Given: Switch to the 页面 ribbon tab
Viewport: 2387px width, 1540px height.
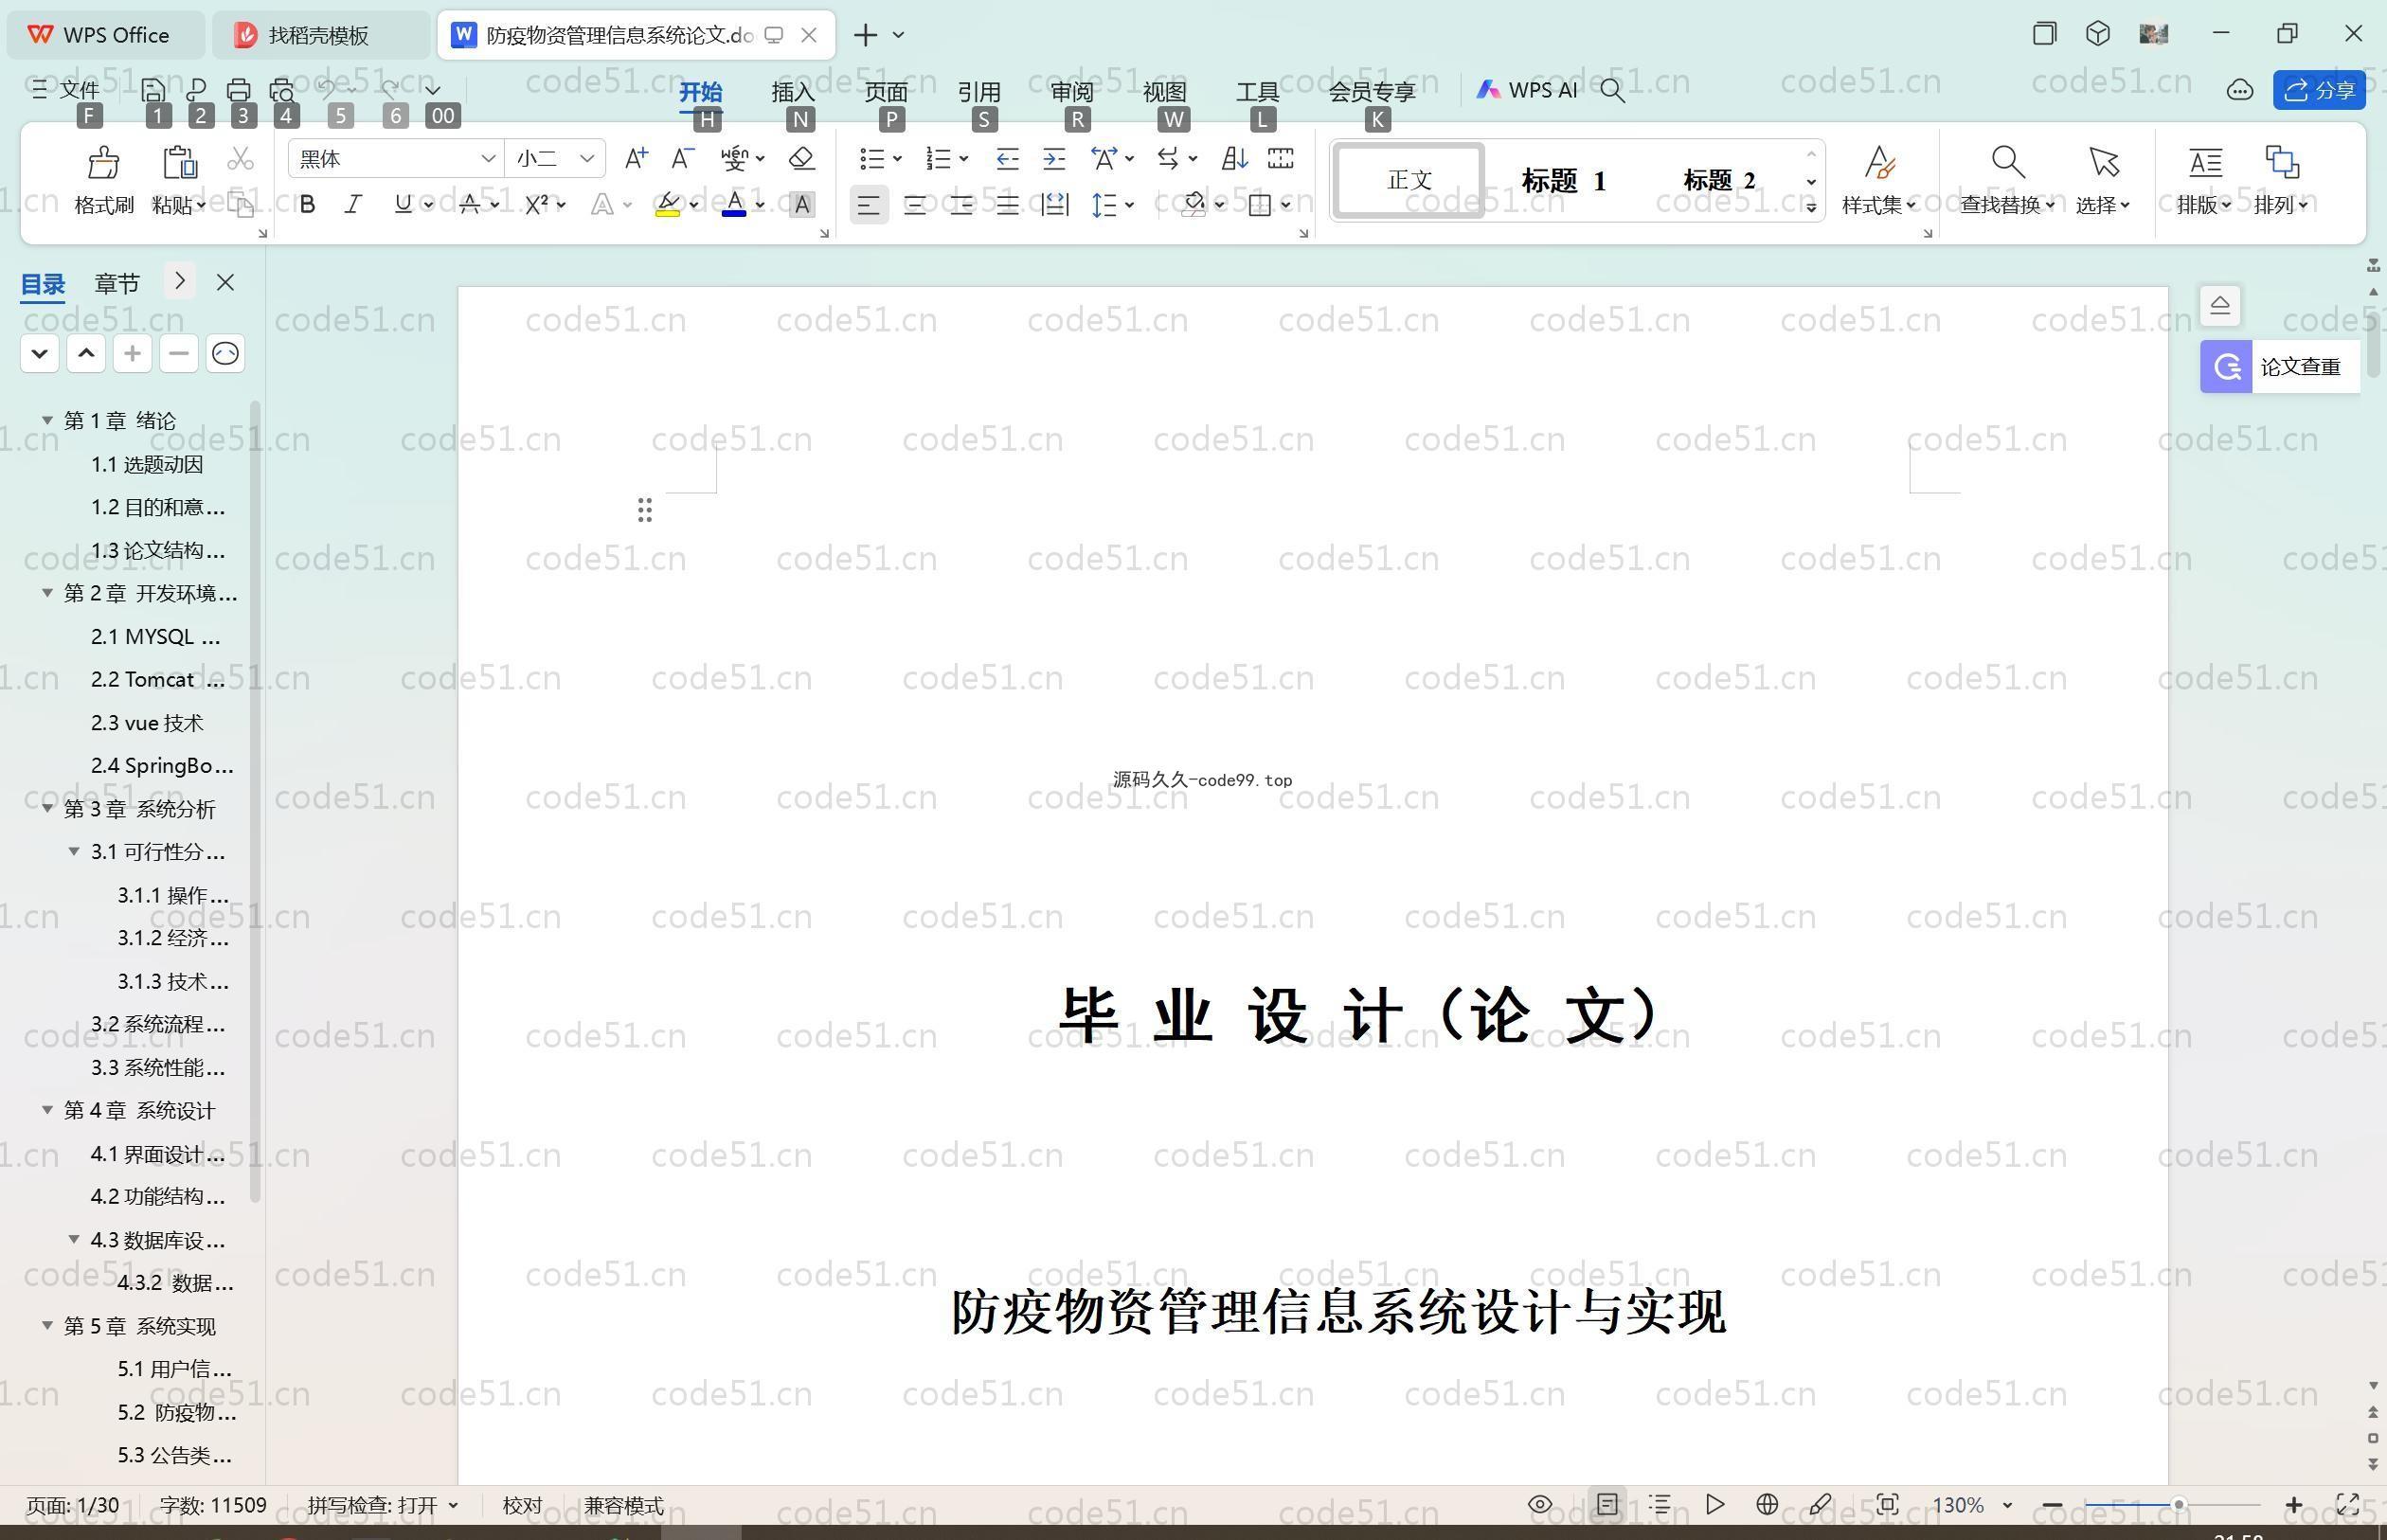Looking at the screenshot, I should (886, 91).
